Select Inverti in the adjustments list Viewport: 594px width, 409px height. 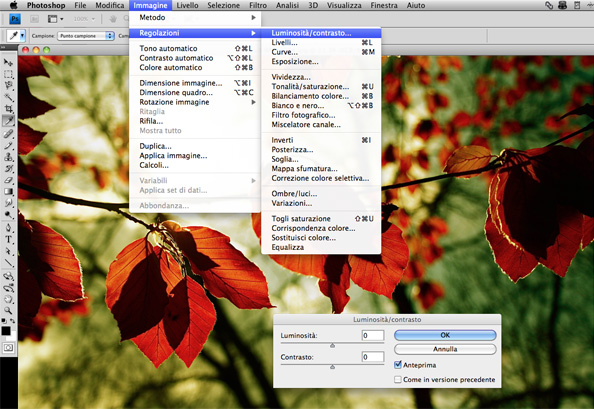321,140
